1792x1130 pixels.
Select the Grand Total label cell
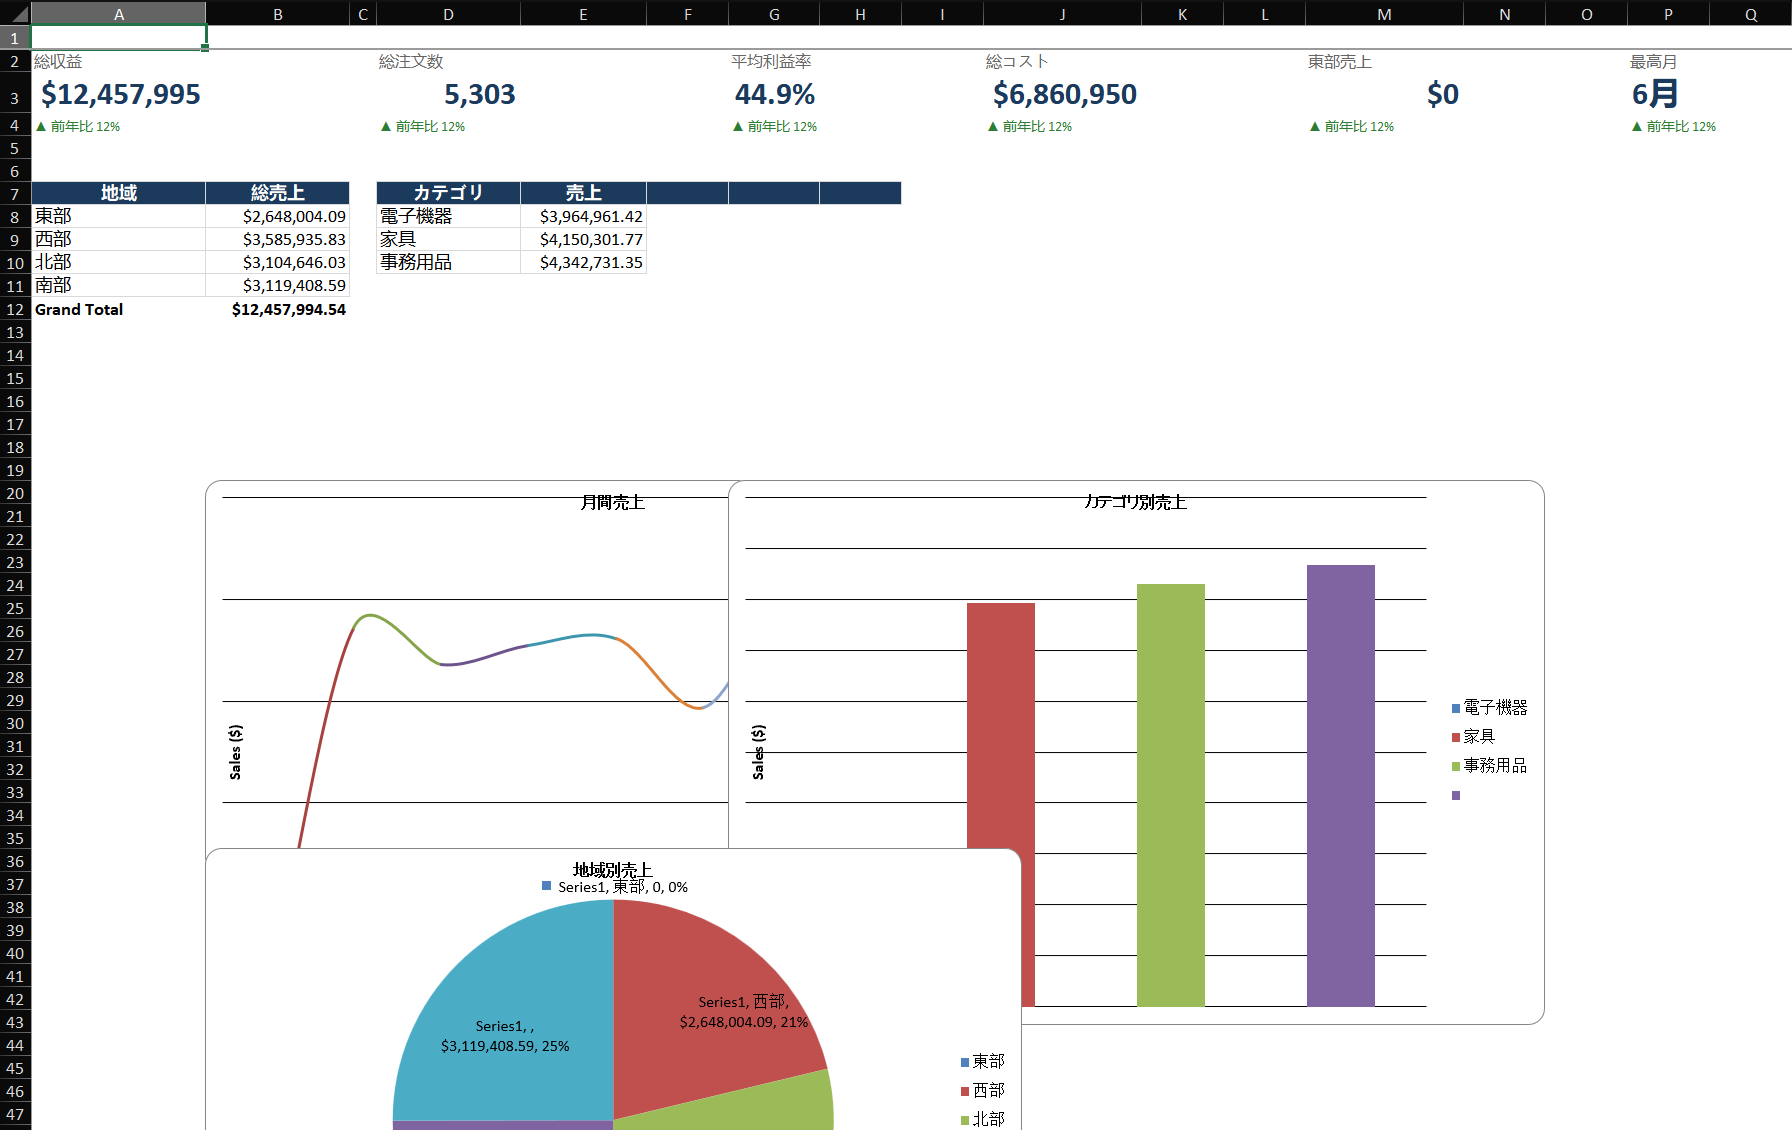click(x=118, y=310)
